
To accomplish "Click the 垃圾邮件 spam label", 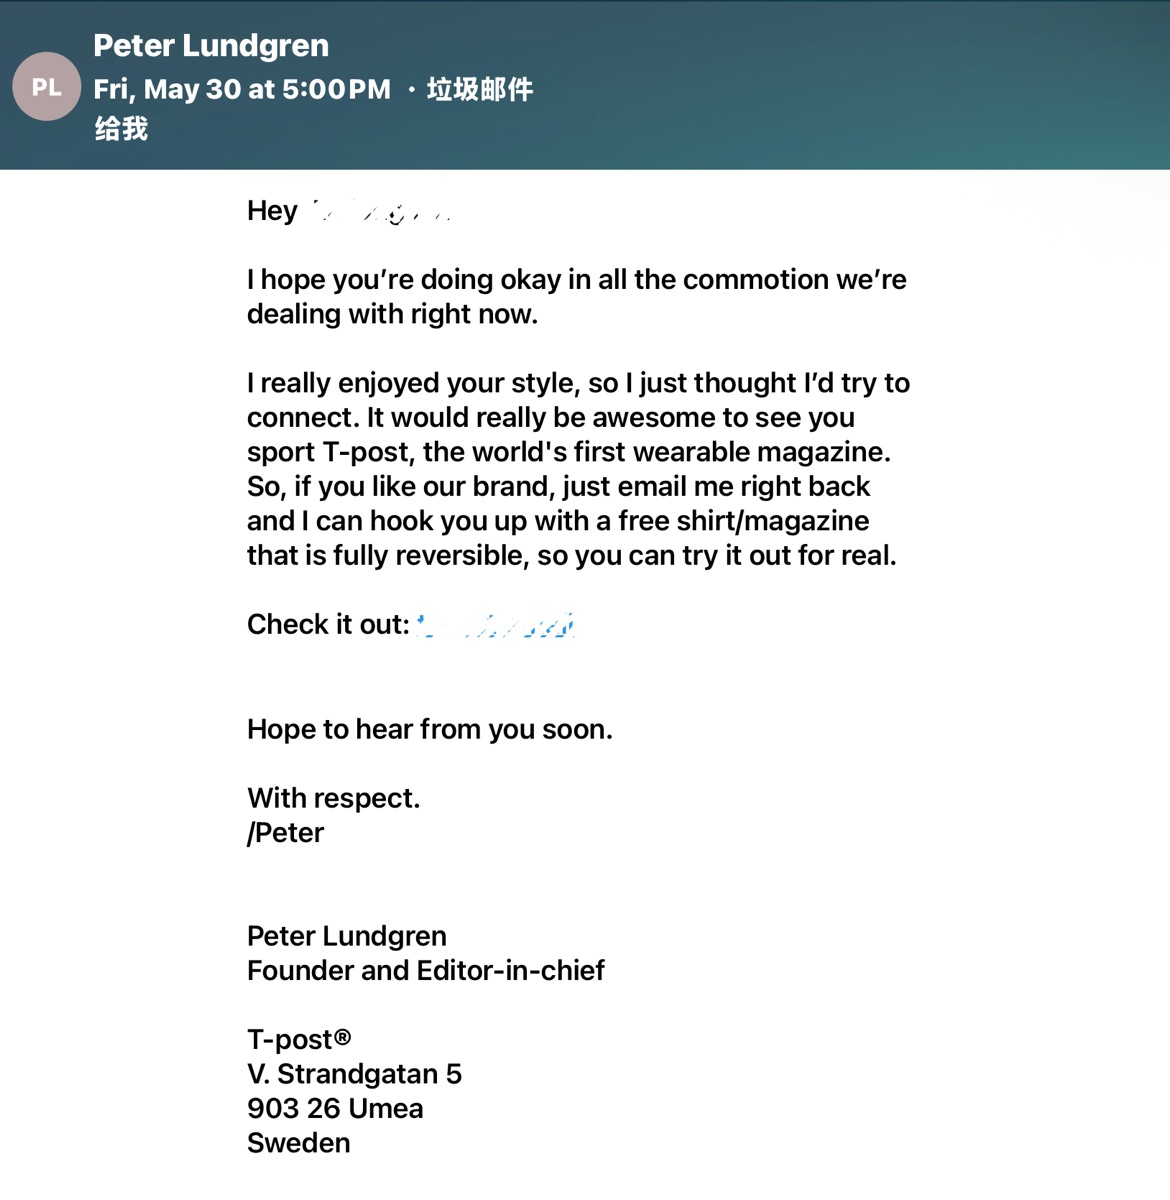I will [480, 89].
